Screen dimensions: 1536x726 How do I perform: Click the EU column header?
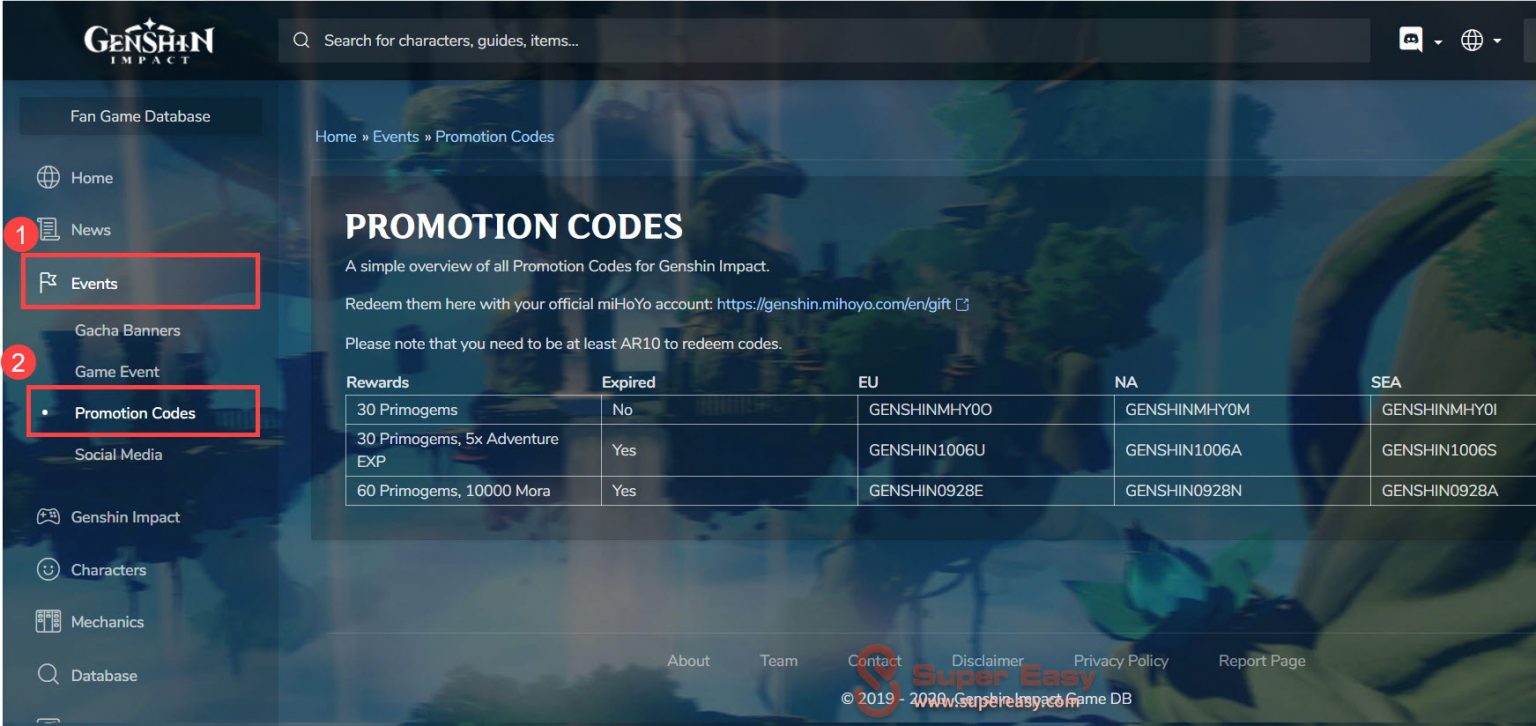pos(867,382)
